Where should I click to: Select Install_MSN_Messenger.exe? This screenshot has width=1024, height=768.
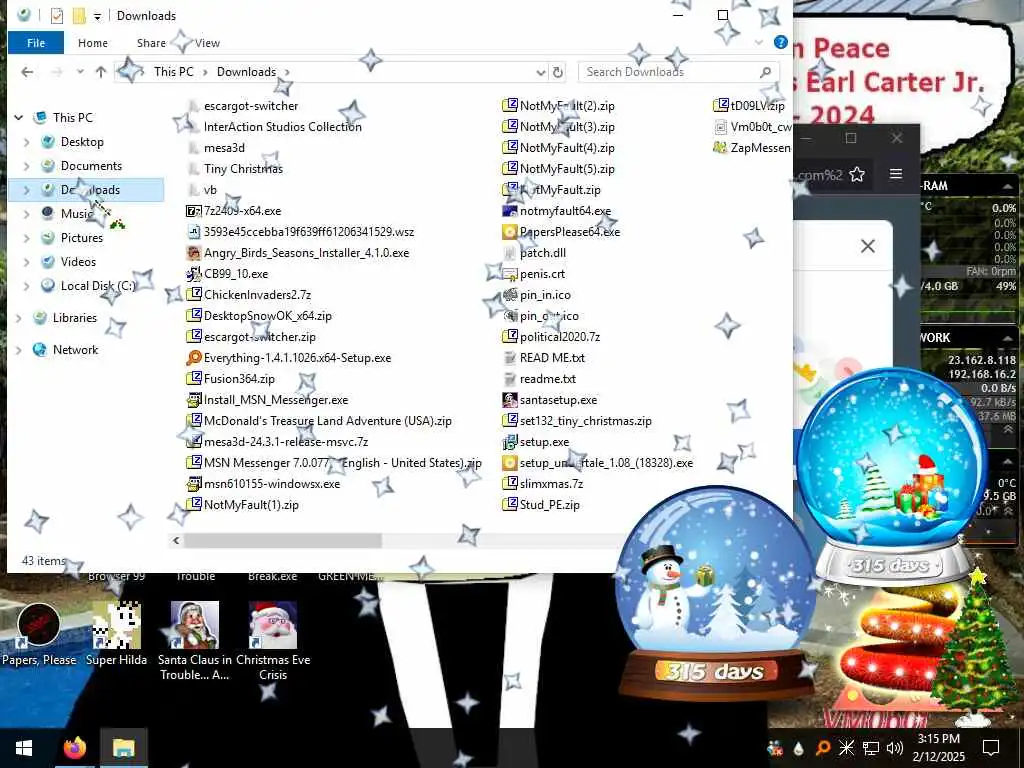coord(268,400)
